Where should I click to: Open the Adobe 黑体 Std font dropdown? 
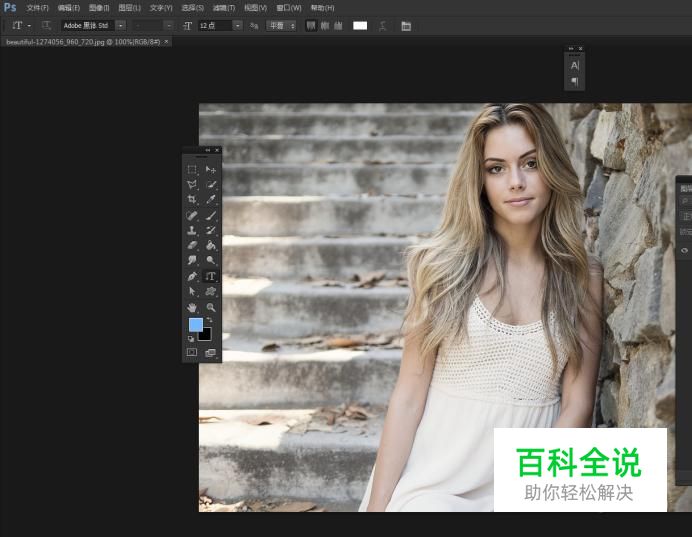click(x=121, y=25)
